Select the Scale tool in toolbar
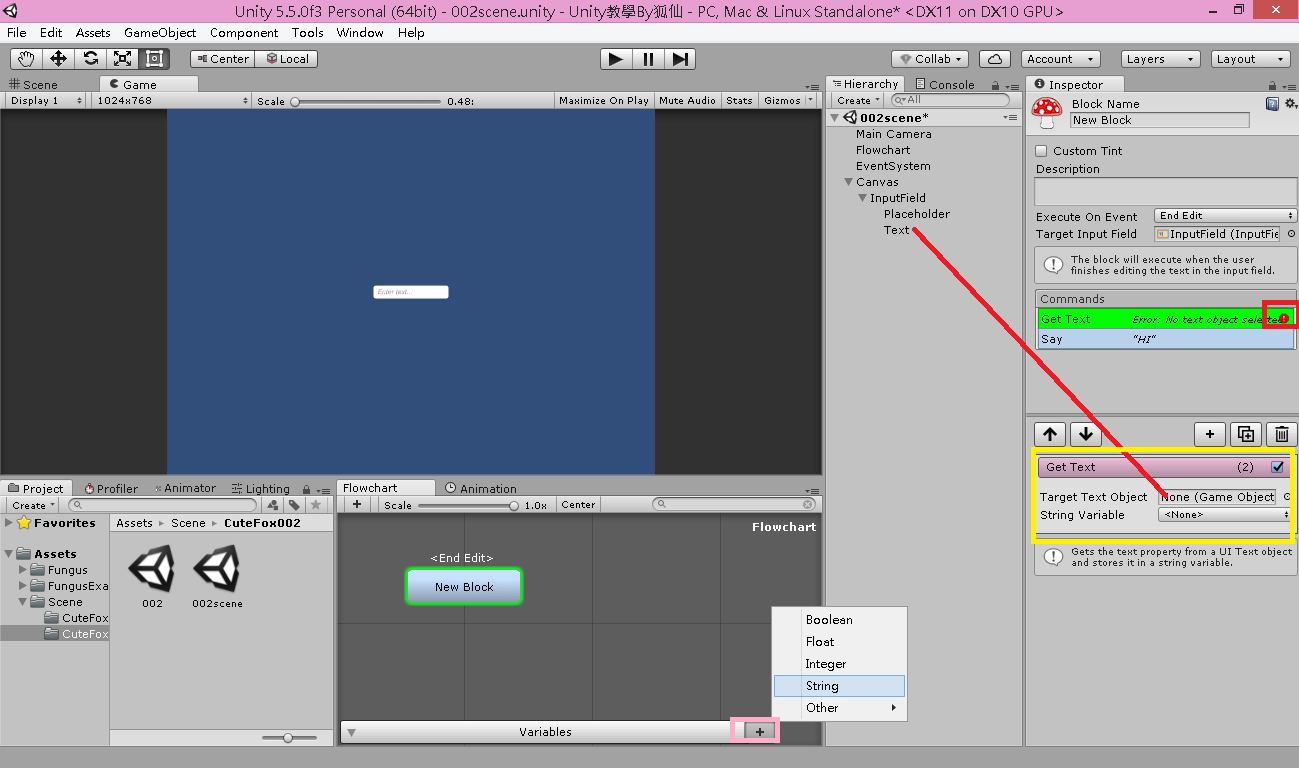1299x768 pixels. click(122, 59)
